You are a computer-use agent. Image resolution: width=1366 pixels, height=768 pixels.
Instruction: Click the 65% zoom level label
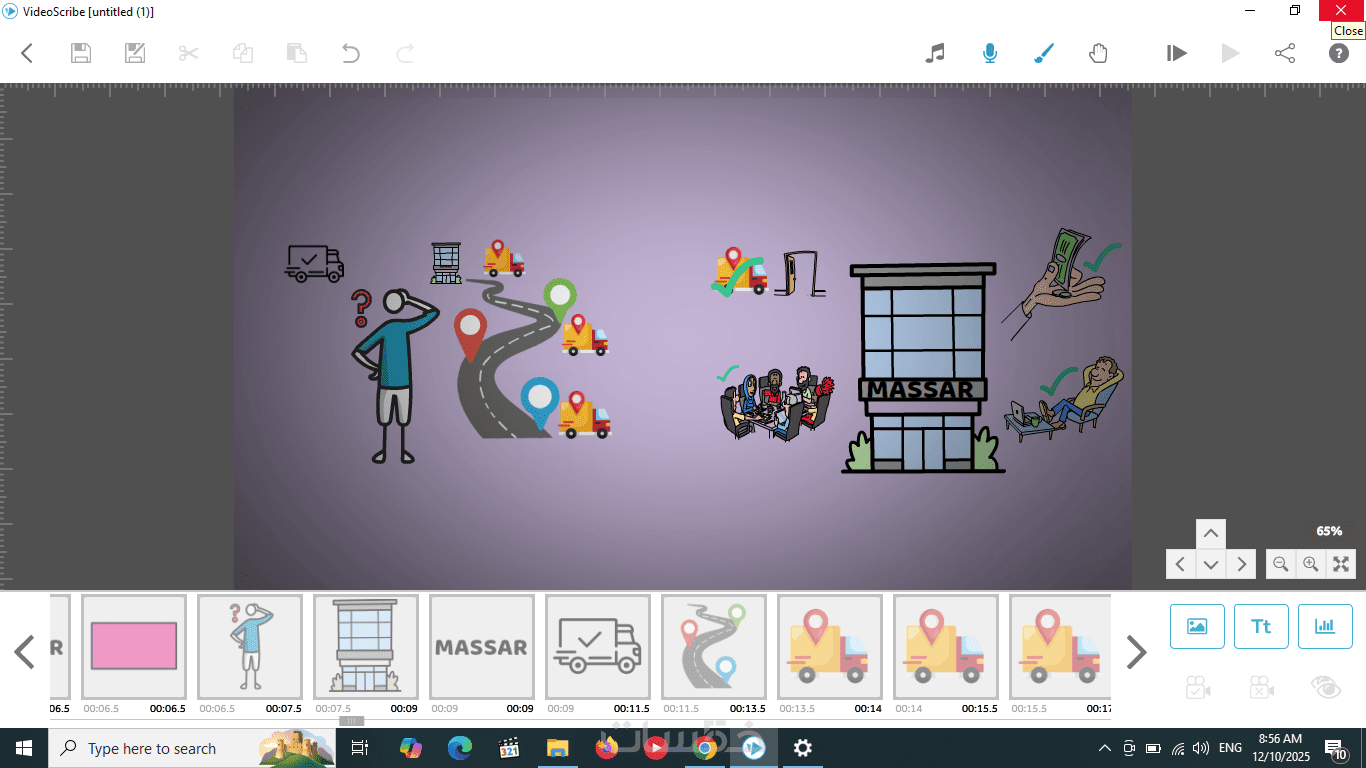tap(1329, 531)
